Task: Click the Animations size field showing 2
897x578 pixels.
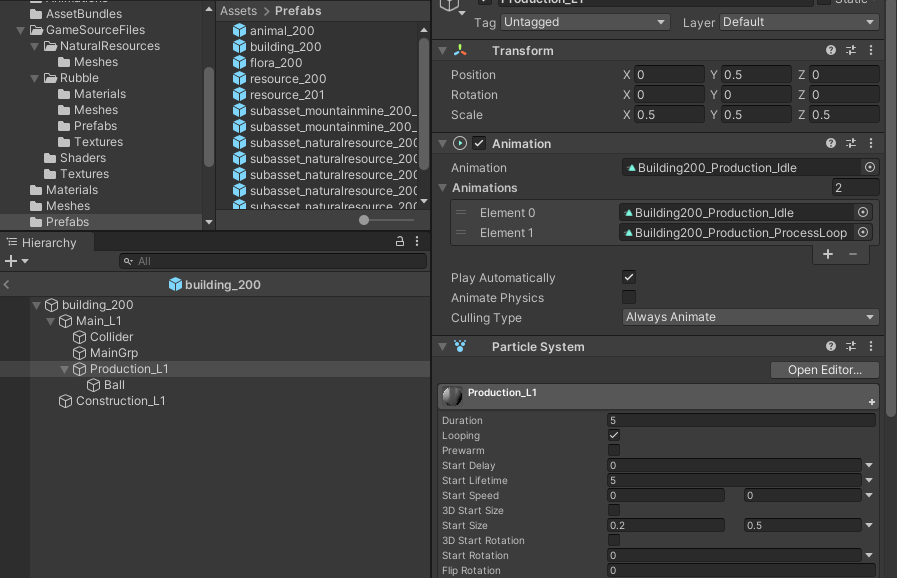Action: (855, 187)
